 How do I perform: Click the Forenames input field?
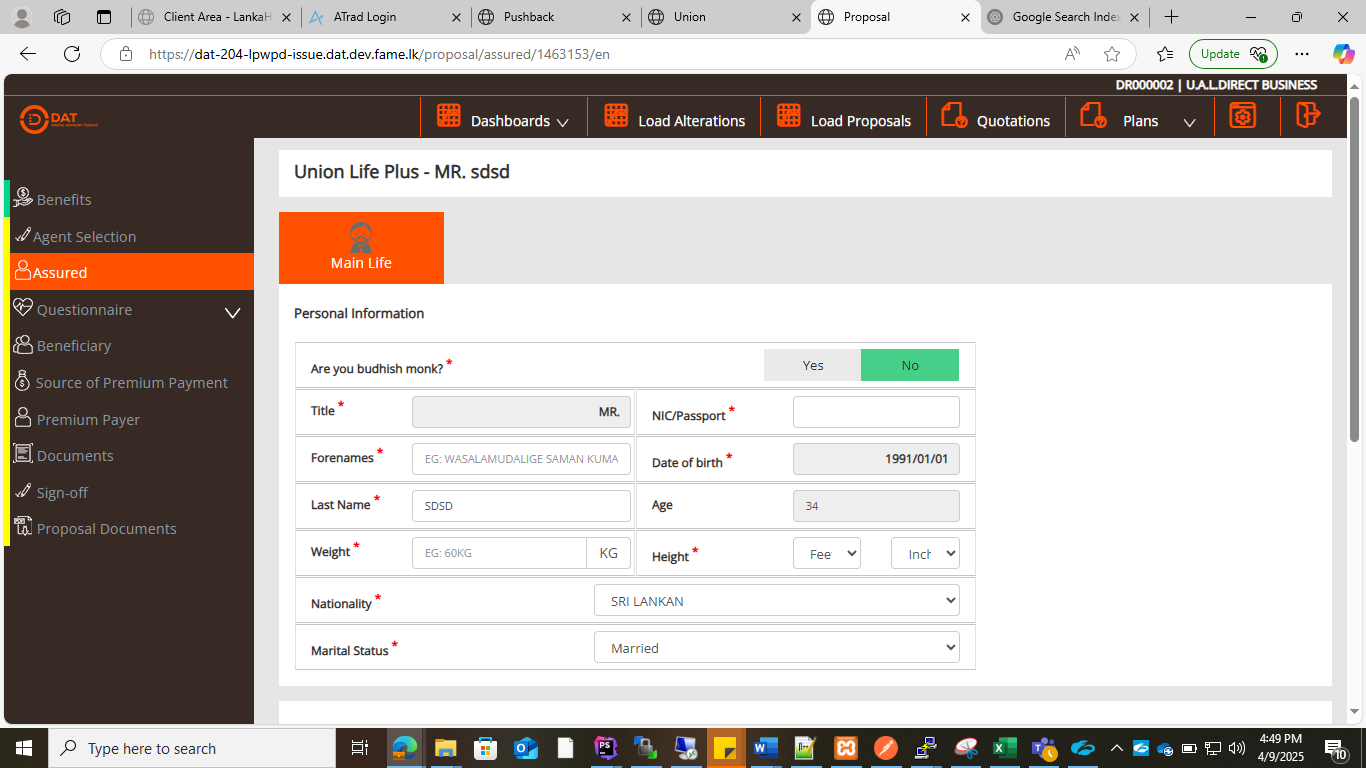[x=521, y=459]
